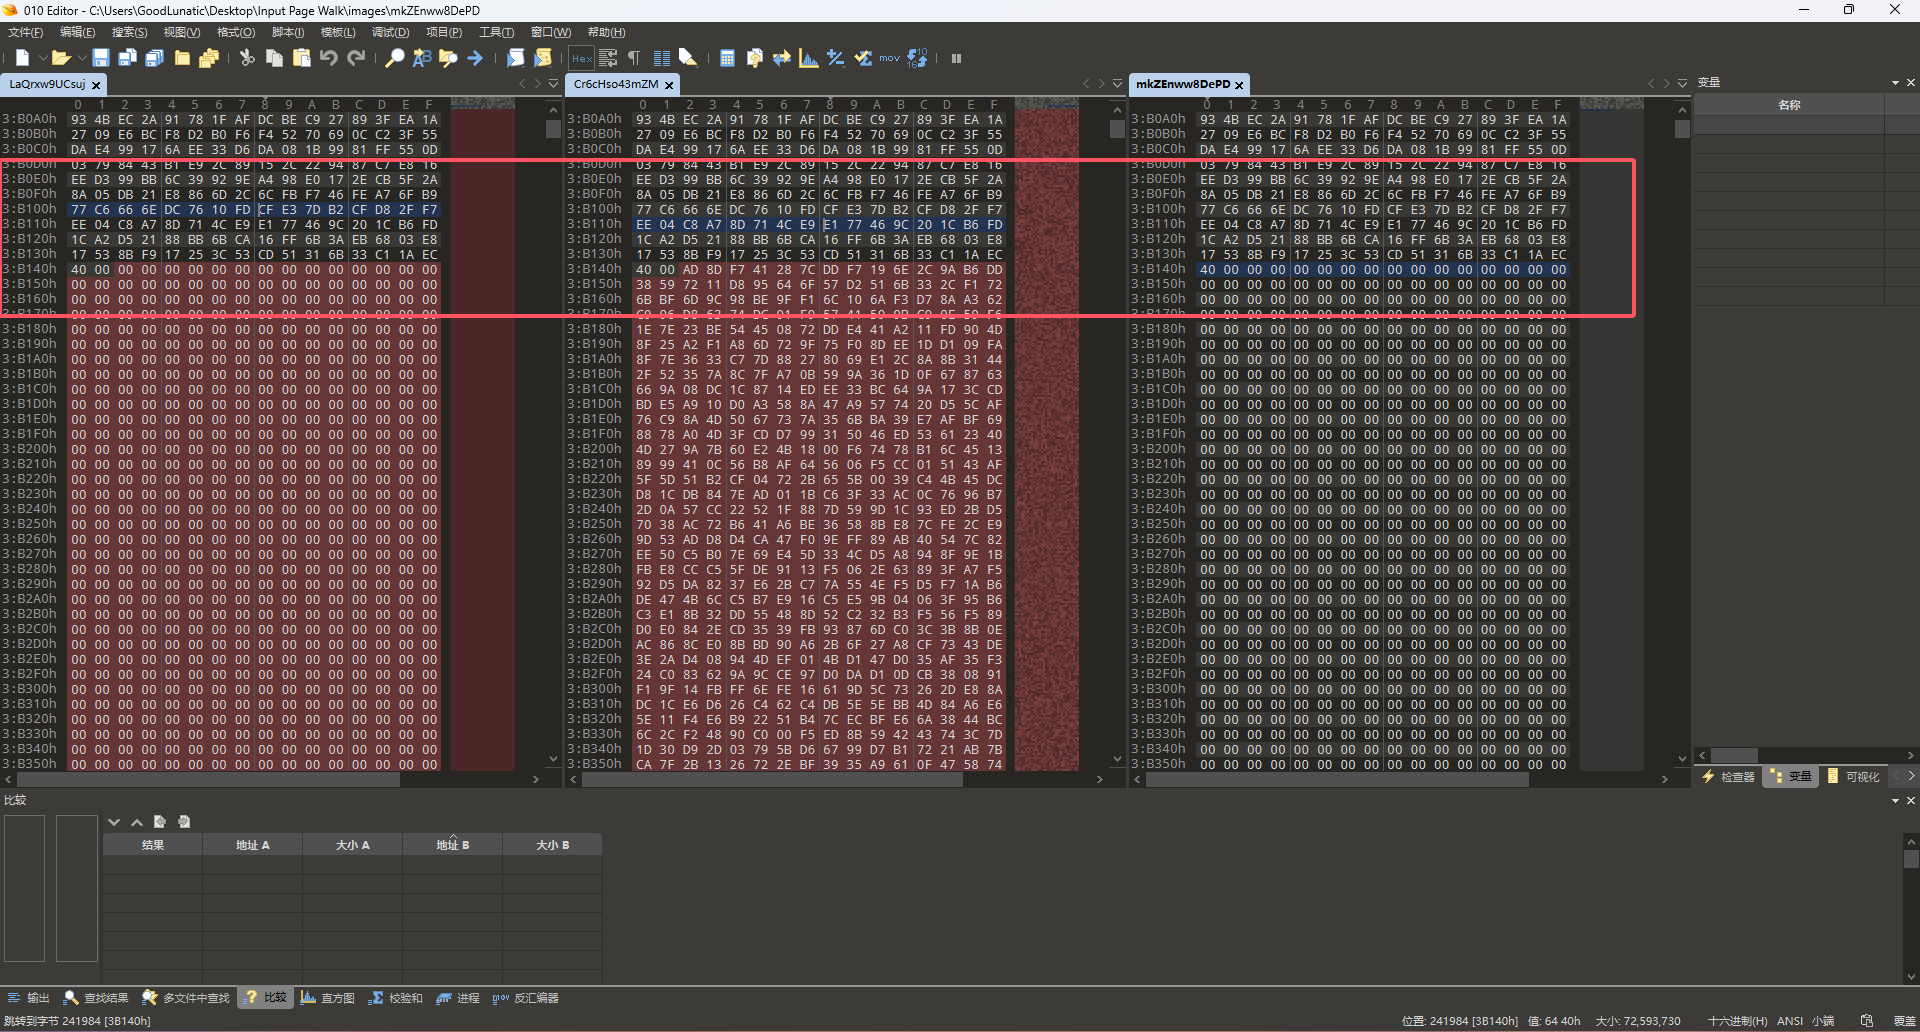
Task: Click the Run Template icon
Action: click(x=543, y=58)
